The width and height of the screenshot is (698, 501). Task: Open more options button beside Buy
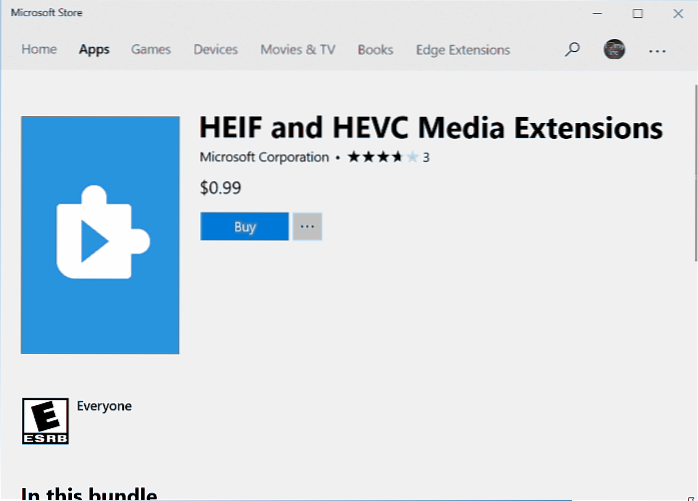pos(307,227)
